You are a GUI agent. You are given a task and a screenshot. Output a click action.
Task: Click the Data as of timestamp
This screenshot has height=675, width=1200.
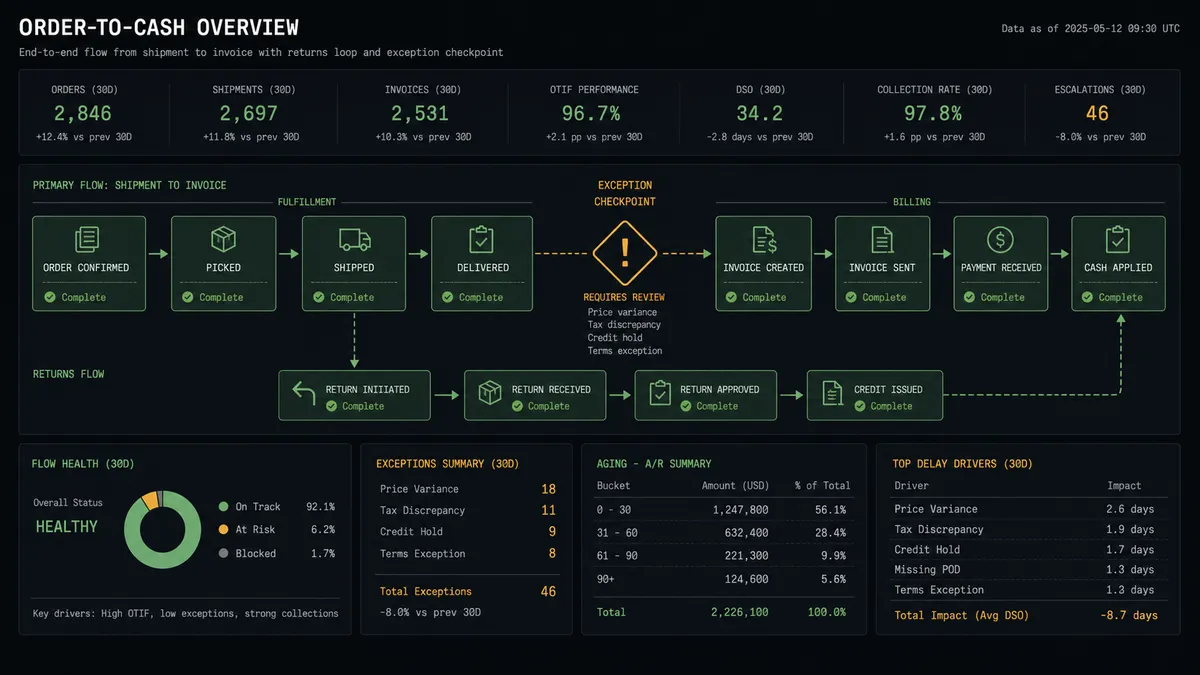[1091, 29]
